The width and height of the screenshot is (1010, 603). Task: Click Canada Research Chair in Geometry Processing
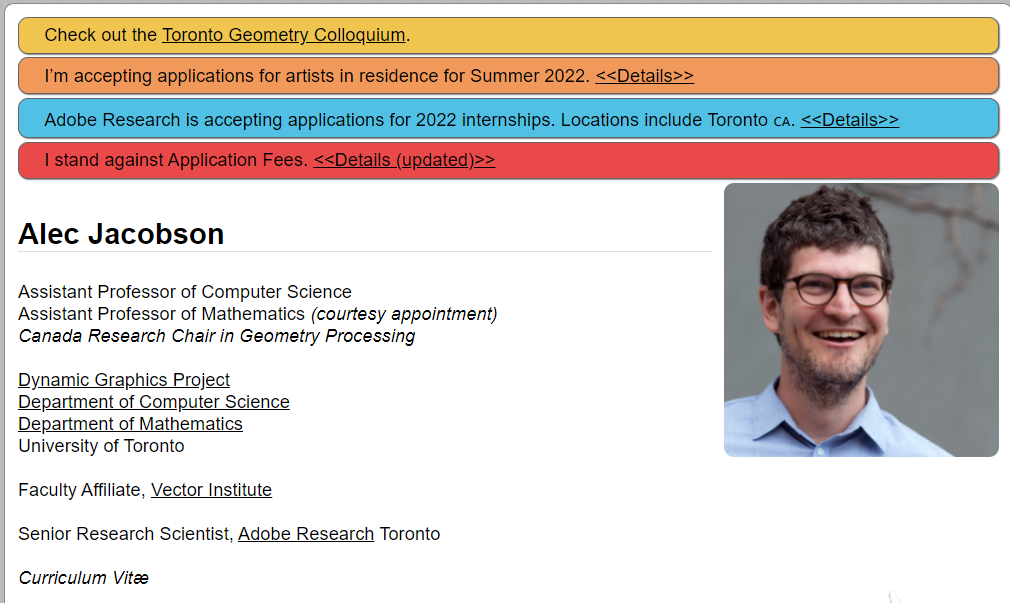coord(216,336)
